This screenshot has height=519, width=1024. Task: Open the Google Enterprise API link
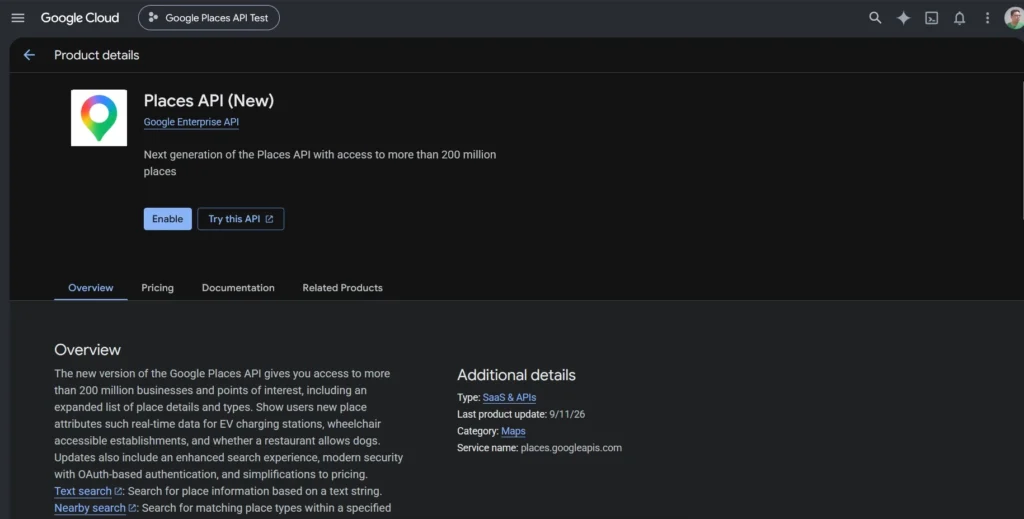[x=191, y=122]
